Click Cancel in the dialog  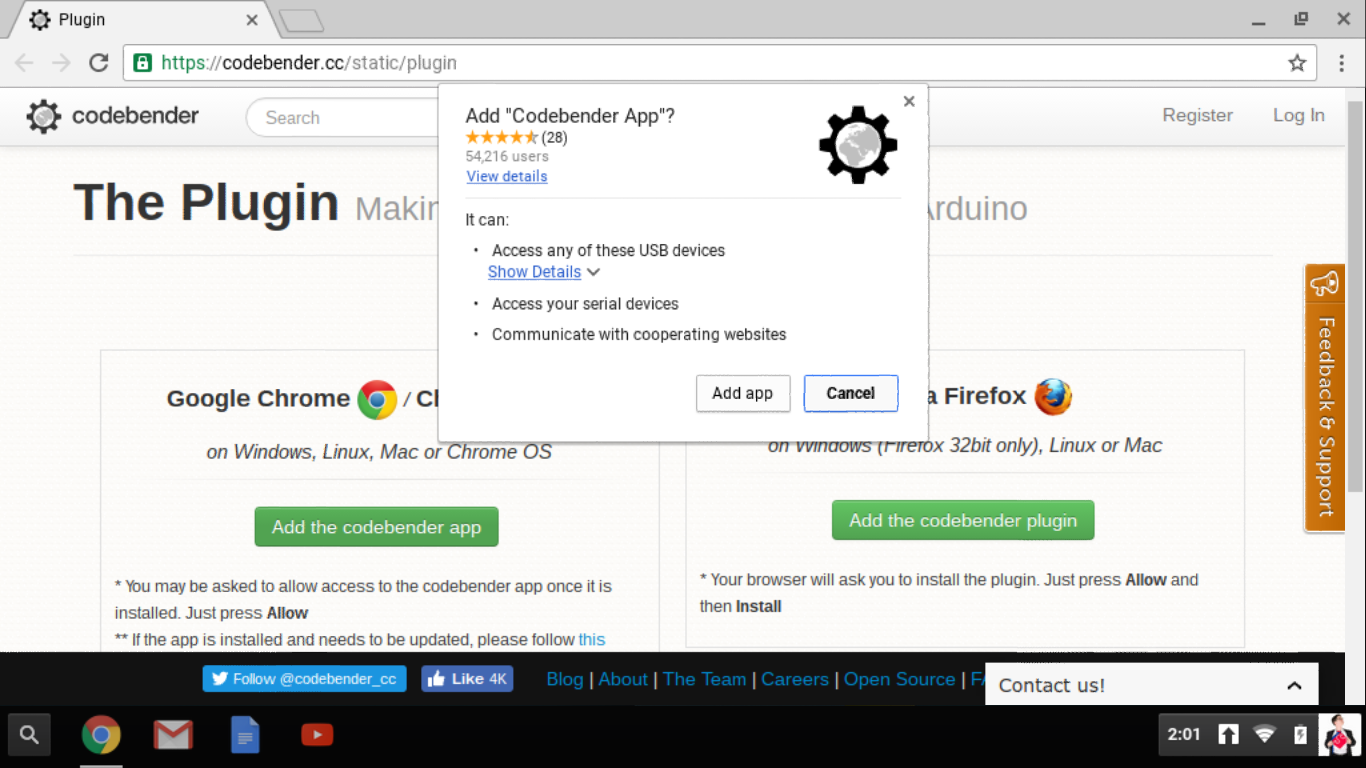coord(851,393)
